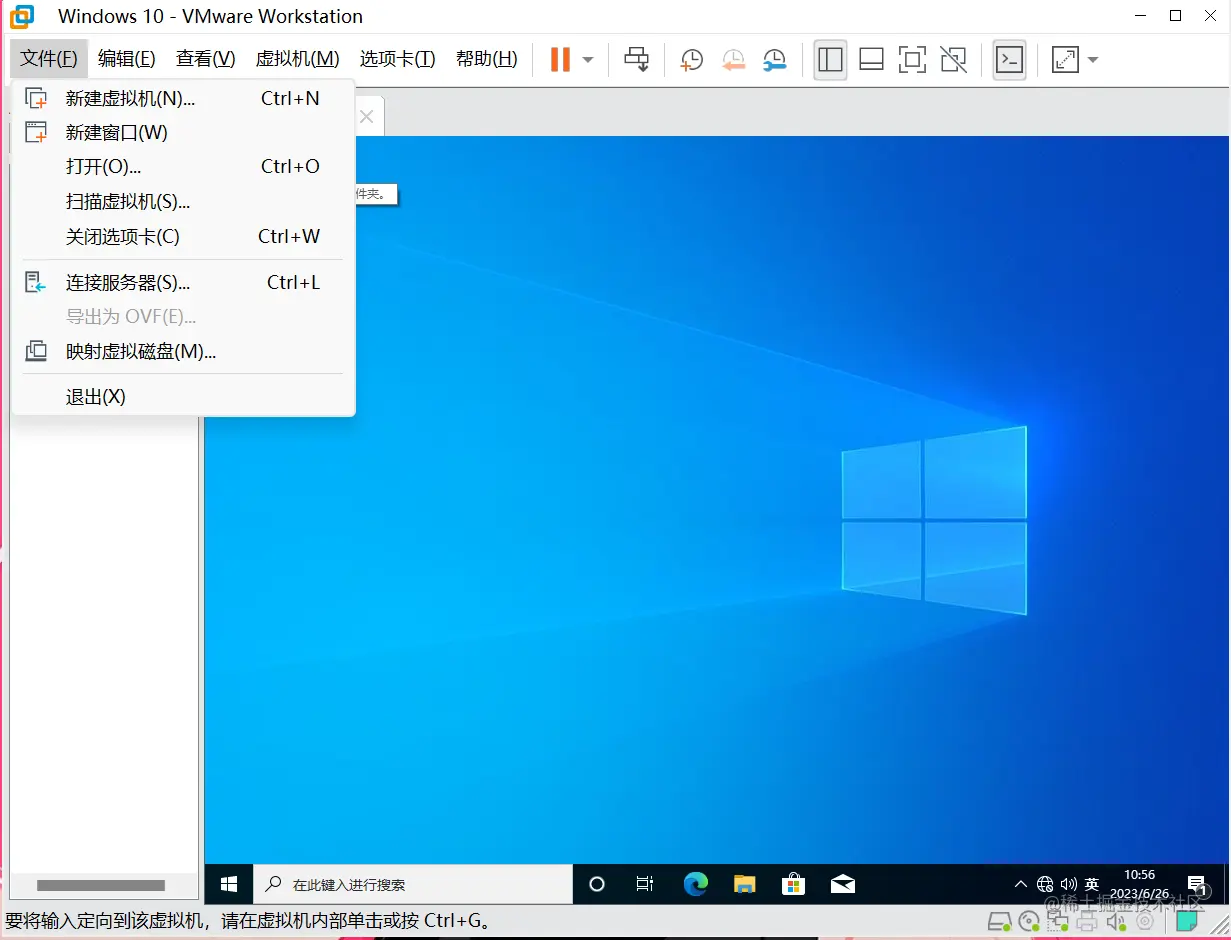Image resolution: width=1231 pixels, height=940 pixels.
Task: Open the 帮助(H) menu
Action: (487, 59)
